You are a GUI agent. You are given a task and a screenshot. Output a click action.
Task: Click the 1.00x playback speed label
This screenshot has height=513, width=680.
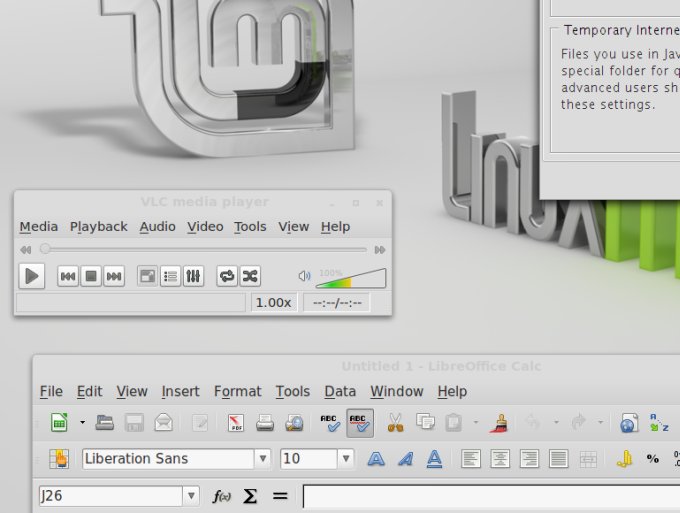[x=273, y=302]
